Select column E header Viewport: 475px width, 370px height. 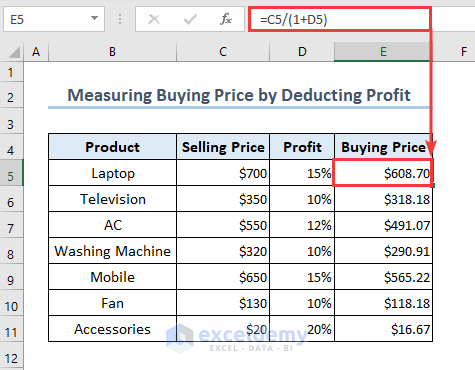tap(383, 52)
